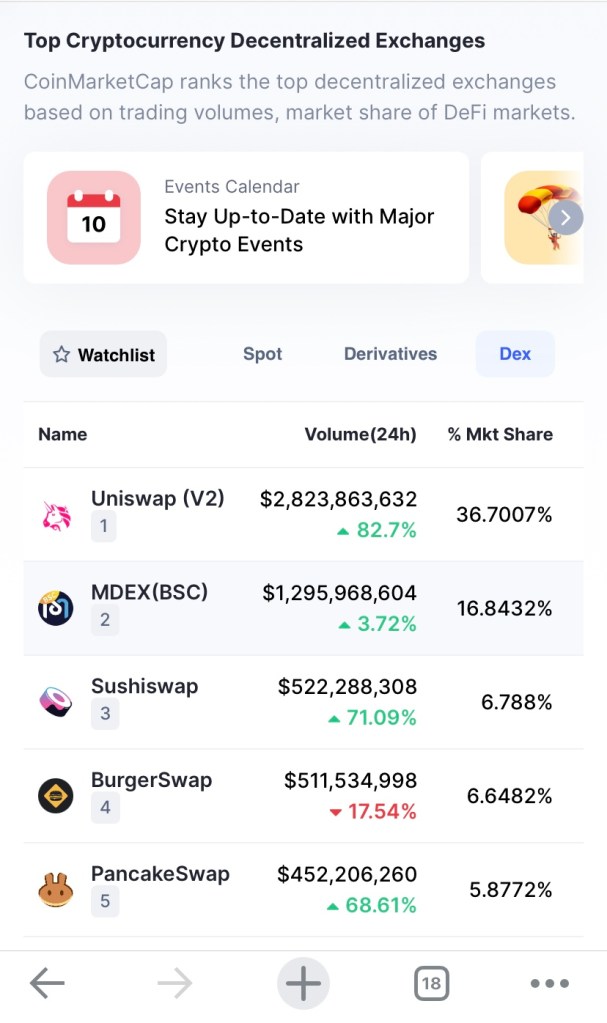
Task: Switch to the Spot tab
Action: click(262, 354)
